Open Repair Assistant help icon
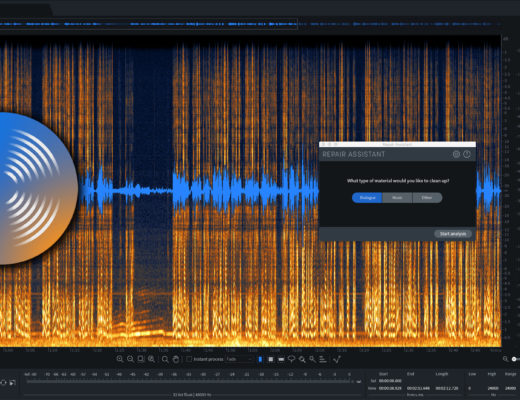This screenshot has height=400, width=520. tap(467, 154)
